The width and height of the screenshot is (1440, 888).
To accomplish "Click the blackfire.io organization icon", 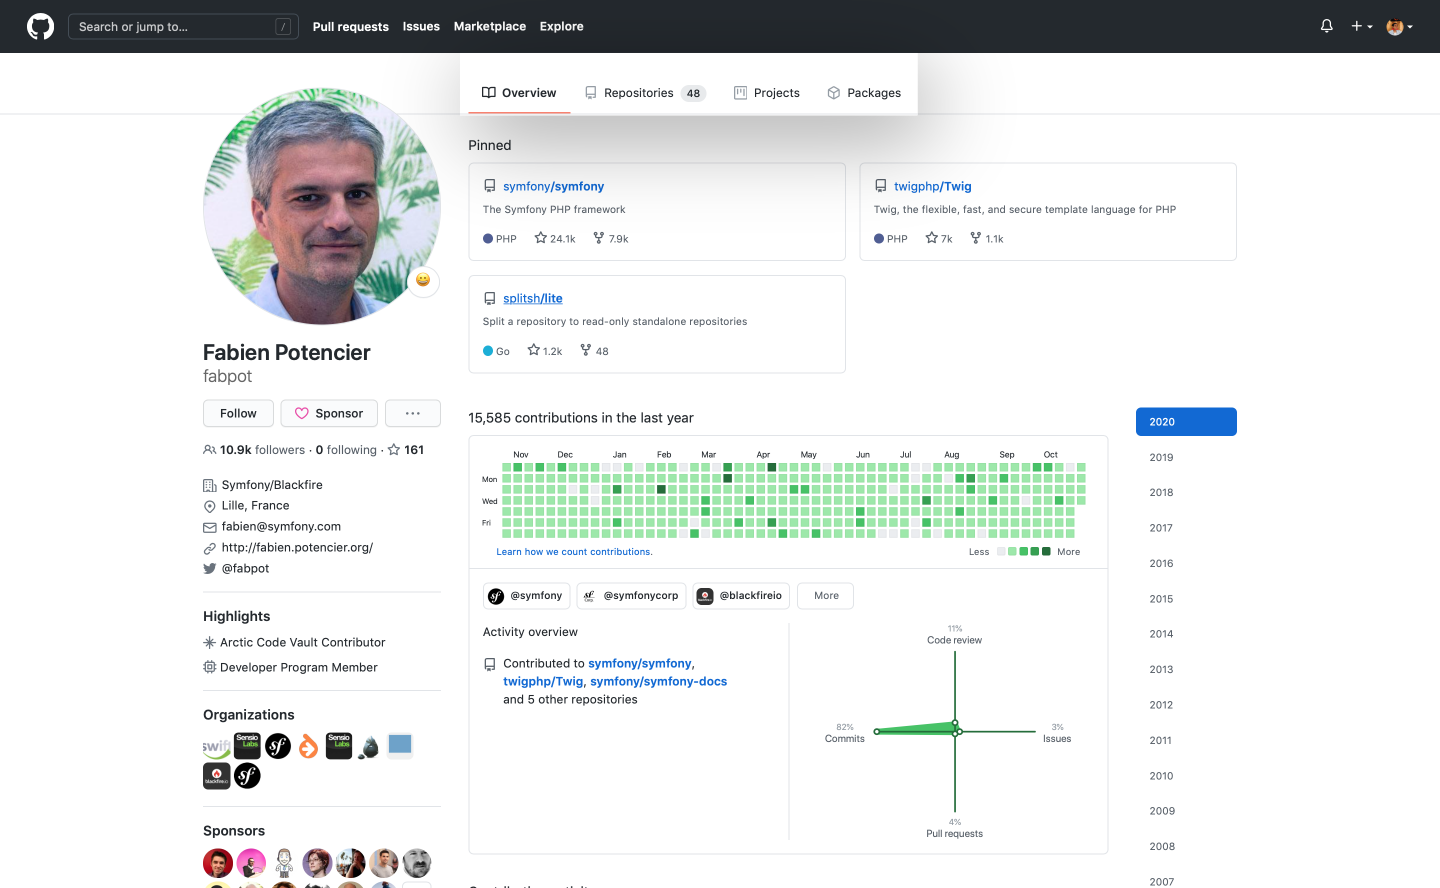I will coord(217,776).
